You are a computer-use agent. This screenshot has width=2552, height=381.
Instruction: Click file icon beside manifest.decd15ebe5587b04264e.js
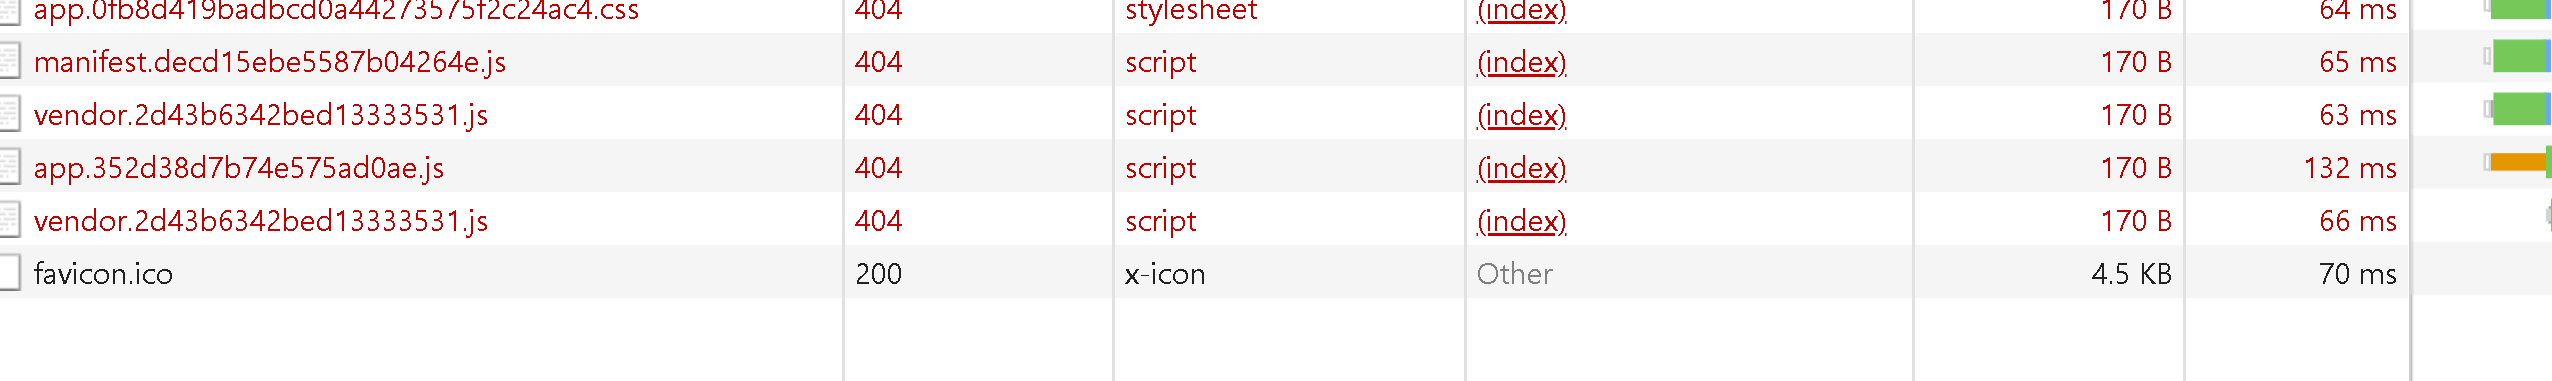(9, 60)
